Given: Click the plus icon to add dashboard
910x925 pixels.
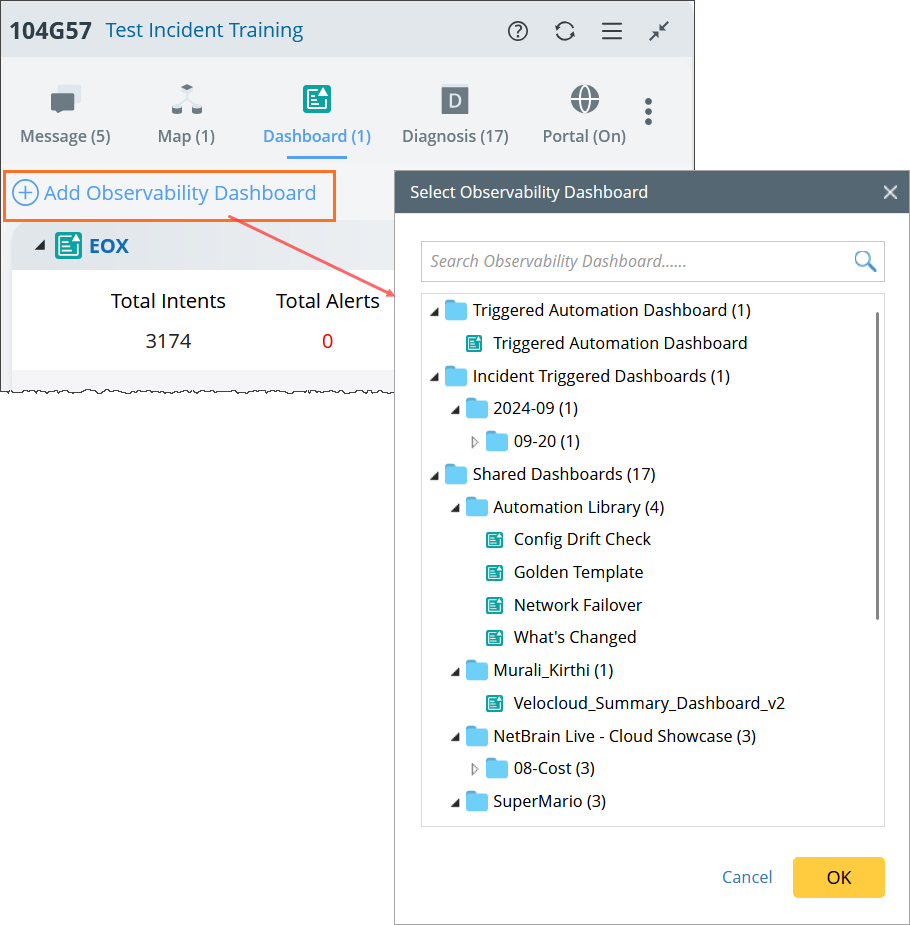Looking at the screenshot, I should tap(25, 193).
